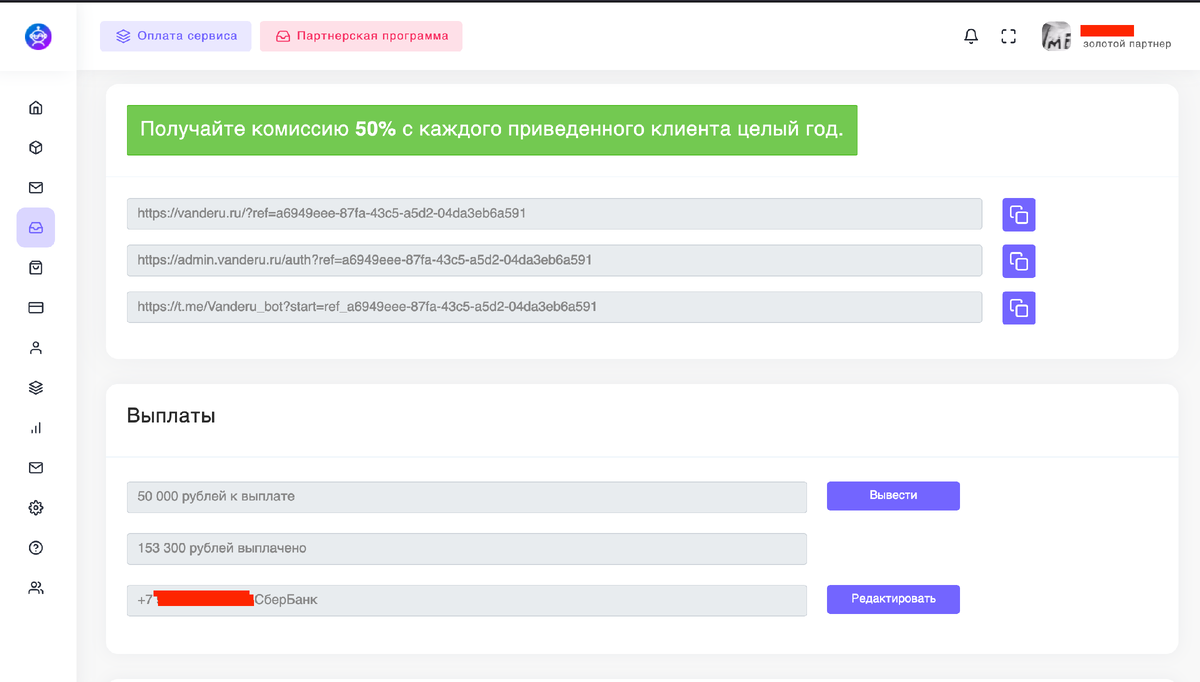Copy the vanderu.ru/?ref referral link

tap(1019, 214)
